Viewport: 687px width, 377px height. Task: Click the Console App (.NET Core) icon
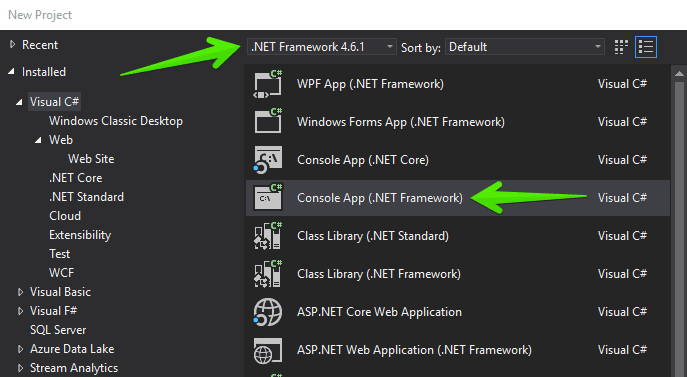(x=268, y=160)
